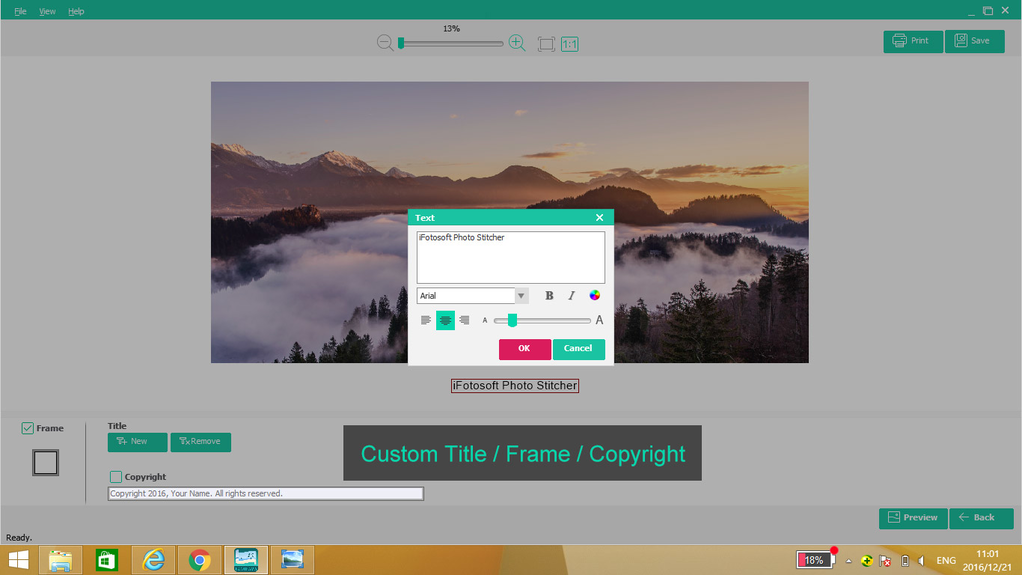The width and height of the screenshot is (1022, 575).
Task: Open Windows Store from taskbar
Action: (106, 560)
